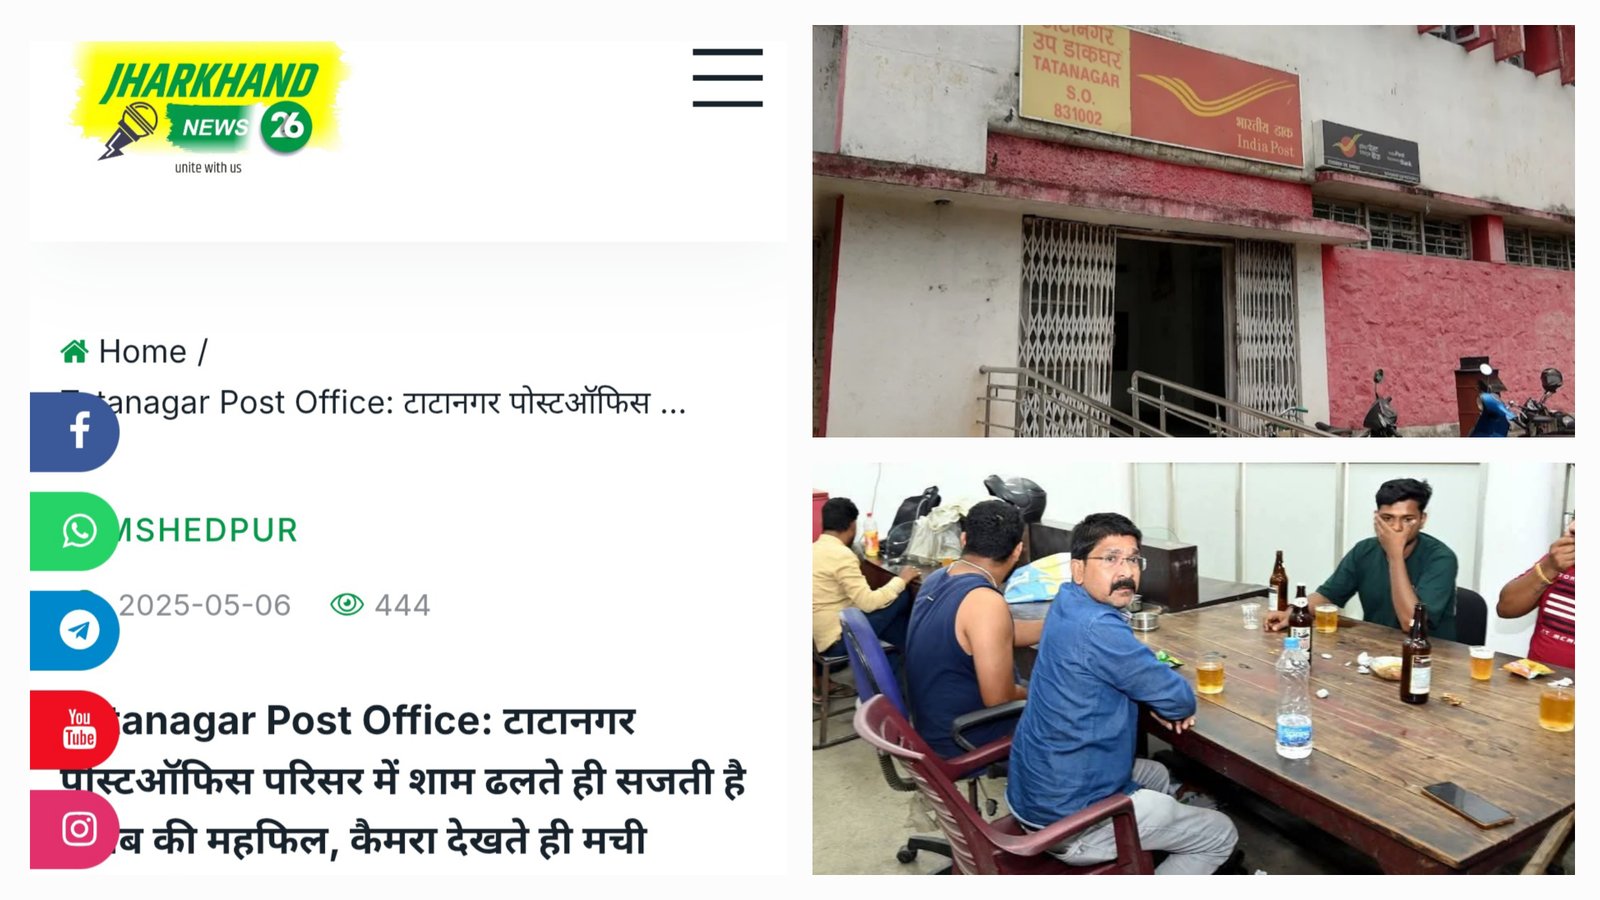Click the eye views icon

(347, 604)
